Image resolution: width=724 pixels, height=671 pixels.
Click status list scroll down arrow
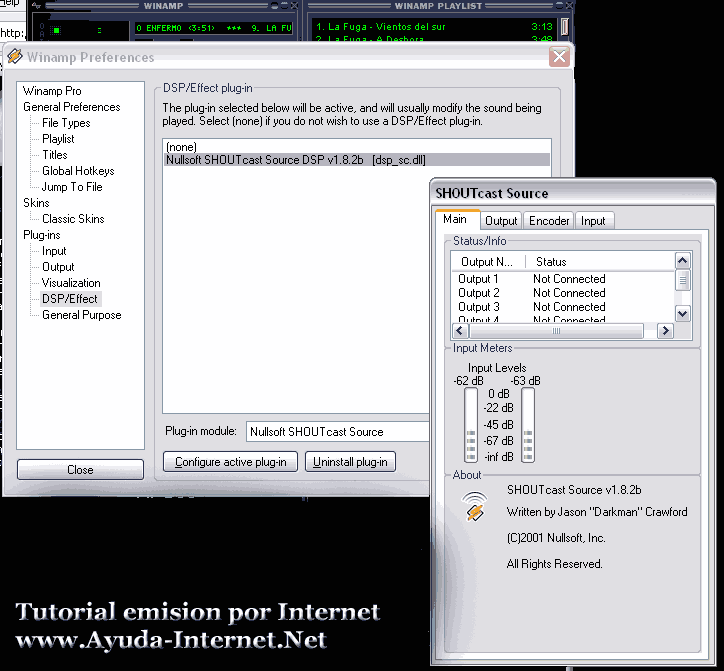tap(682, 314)
